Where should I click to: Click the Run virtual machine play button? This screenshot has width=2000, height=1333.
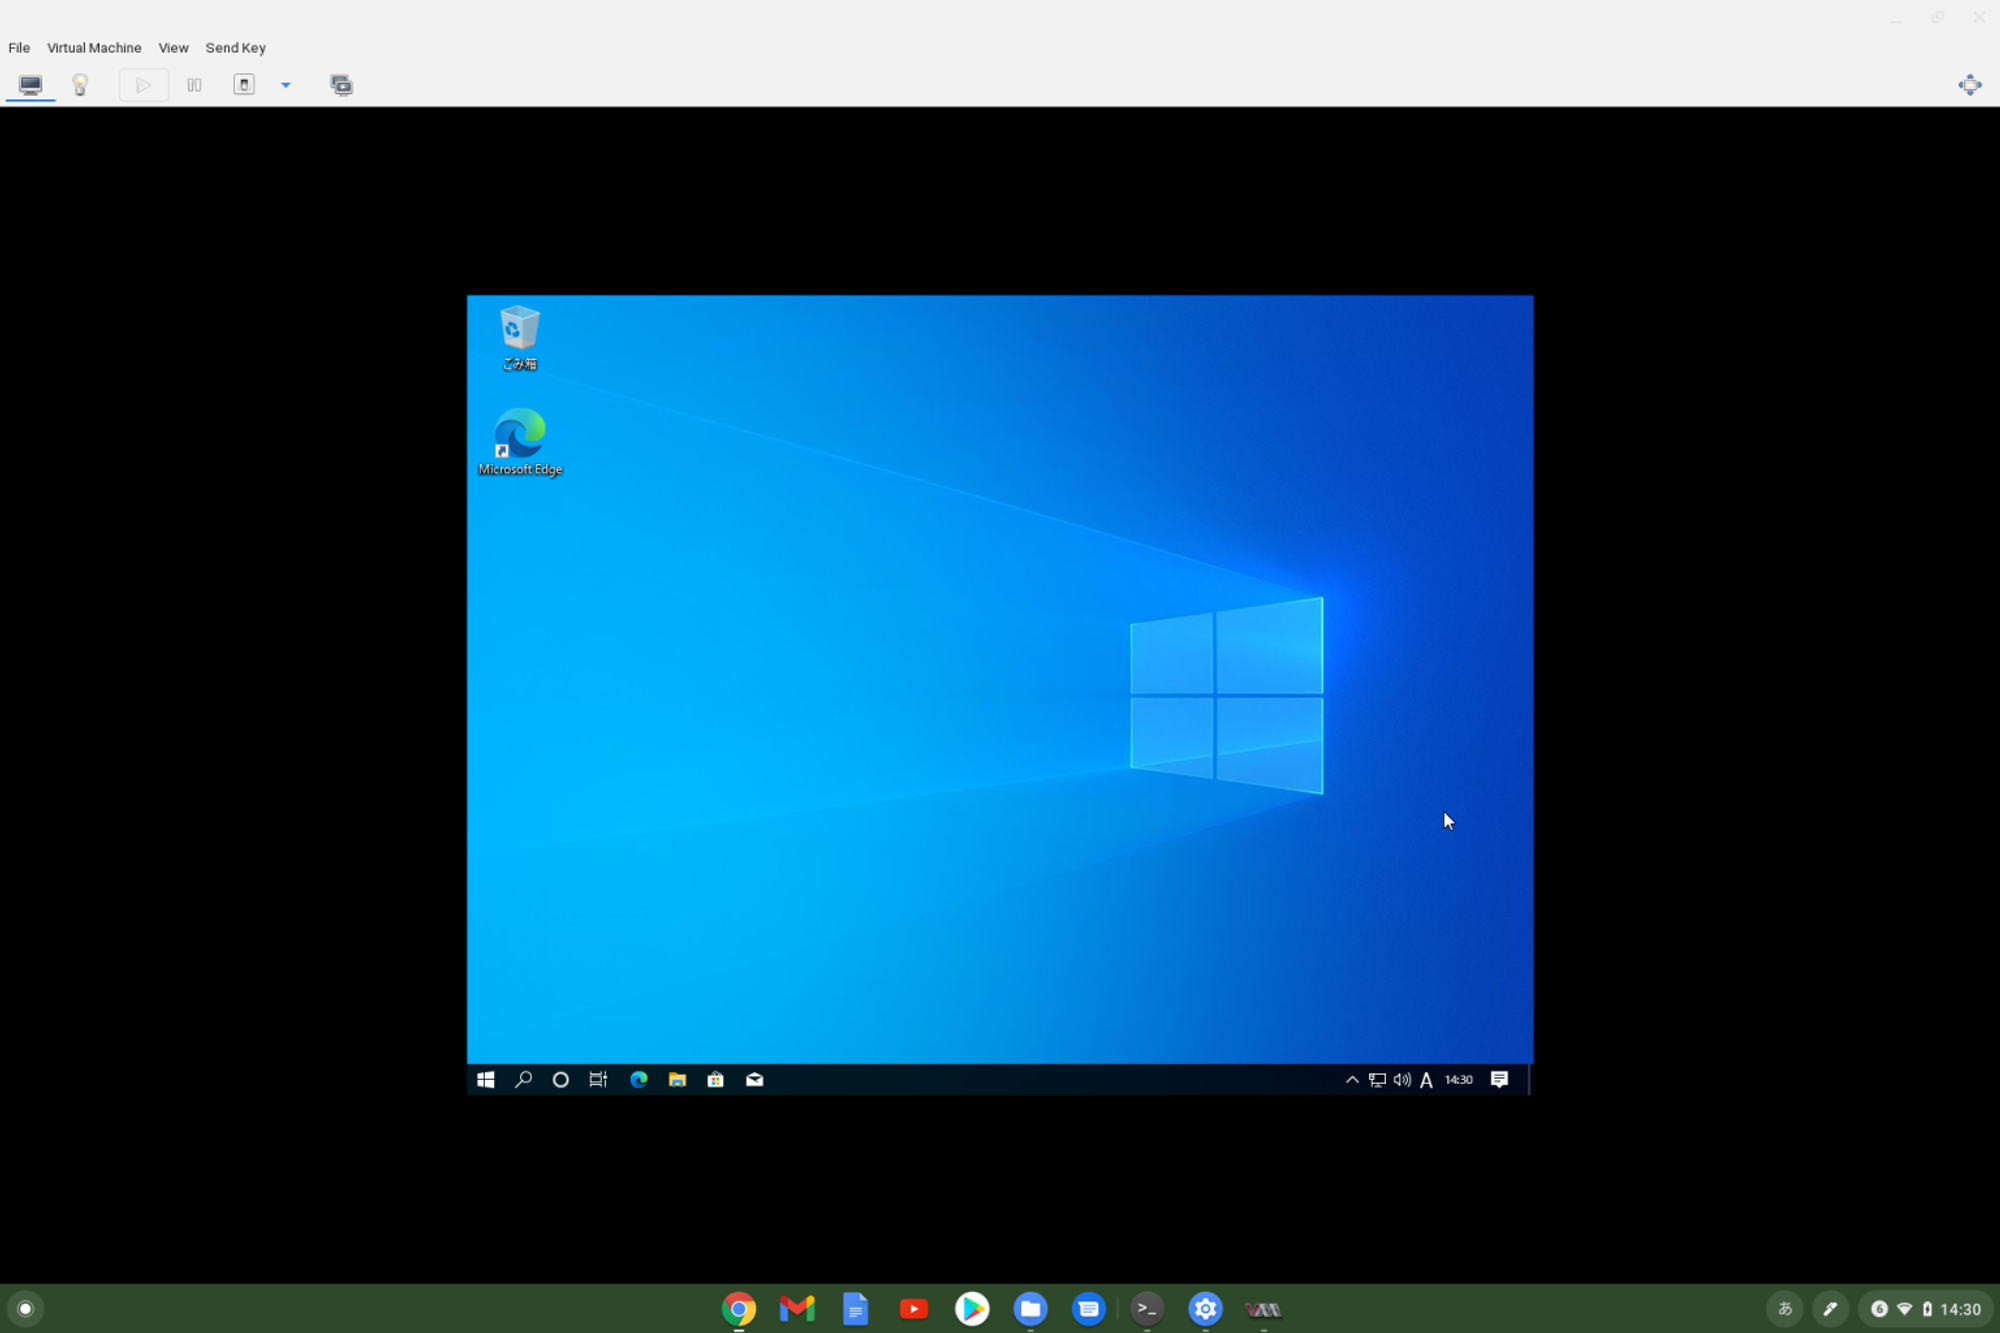pyautogui.click(x=143, y=85)
